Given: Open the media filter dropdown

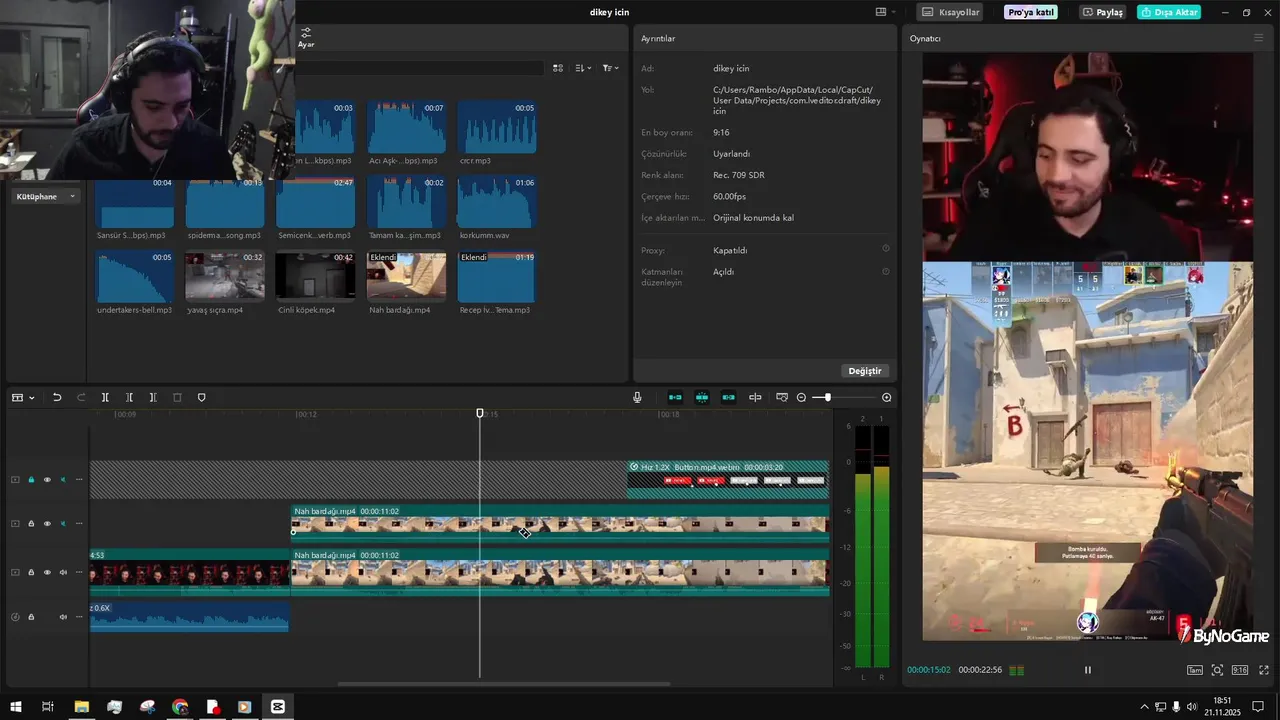Looking at the screenshot, I should (x=610, y=68).
